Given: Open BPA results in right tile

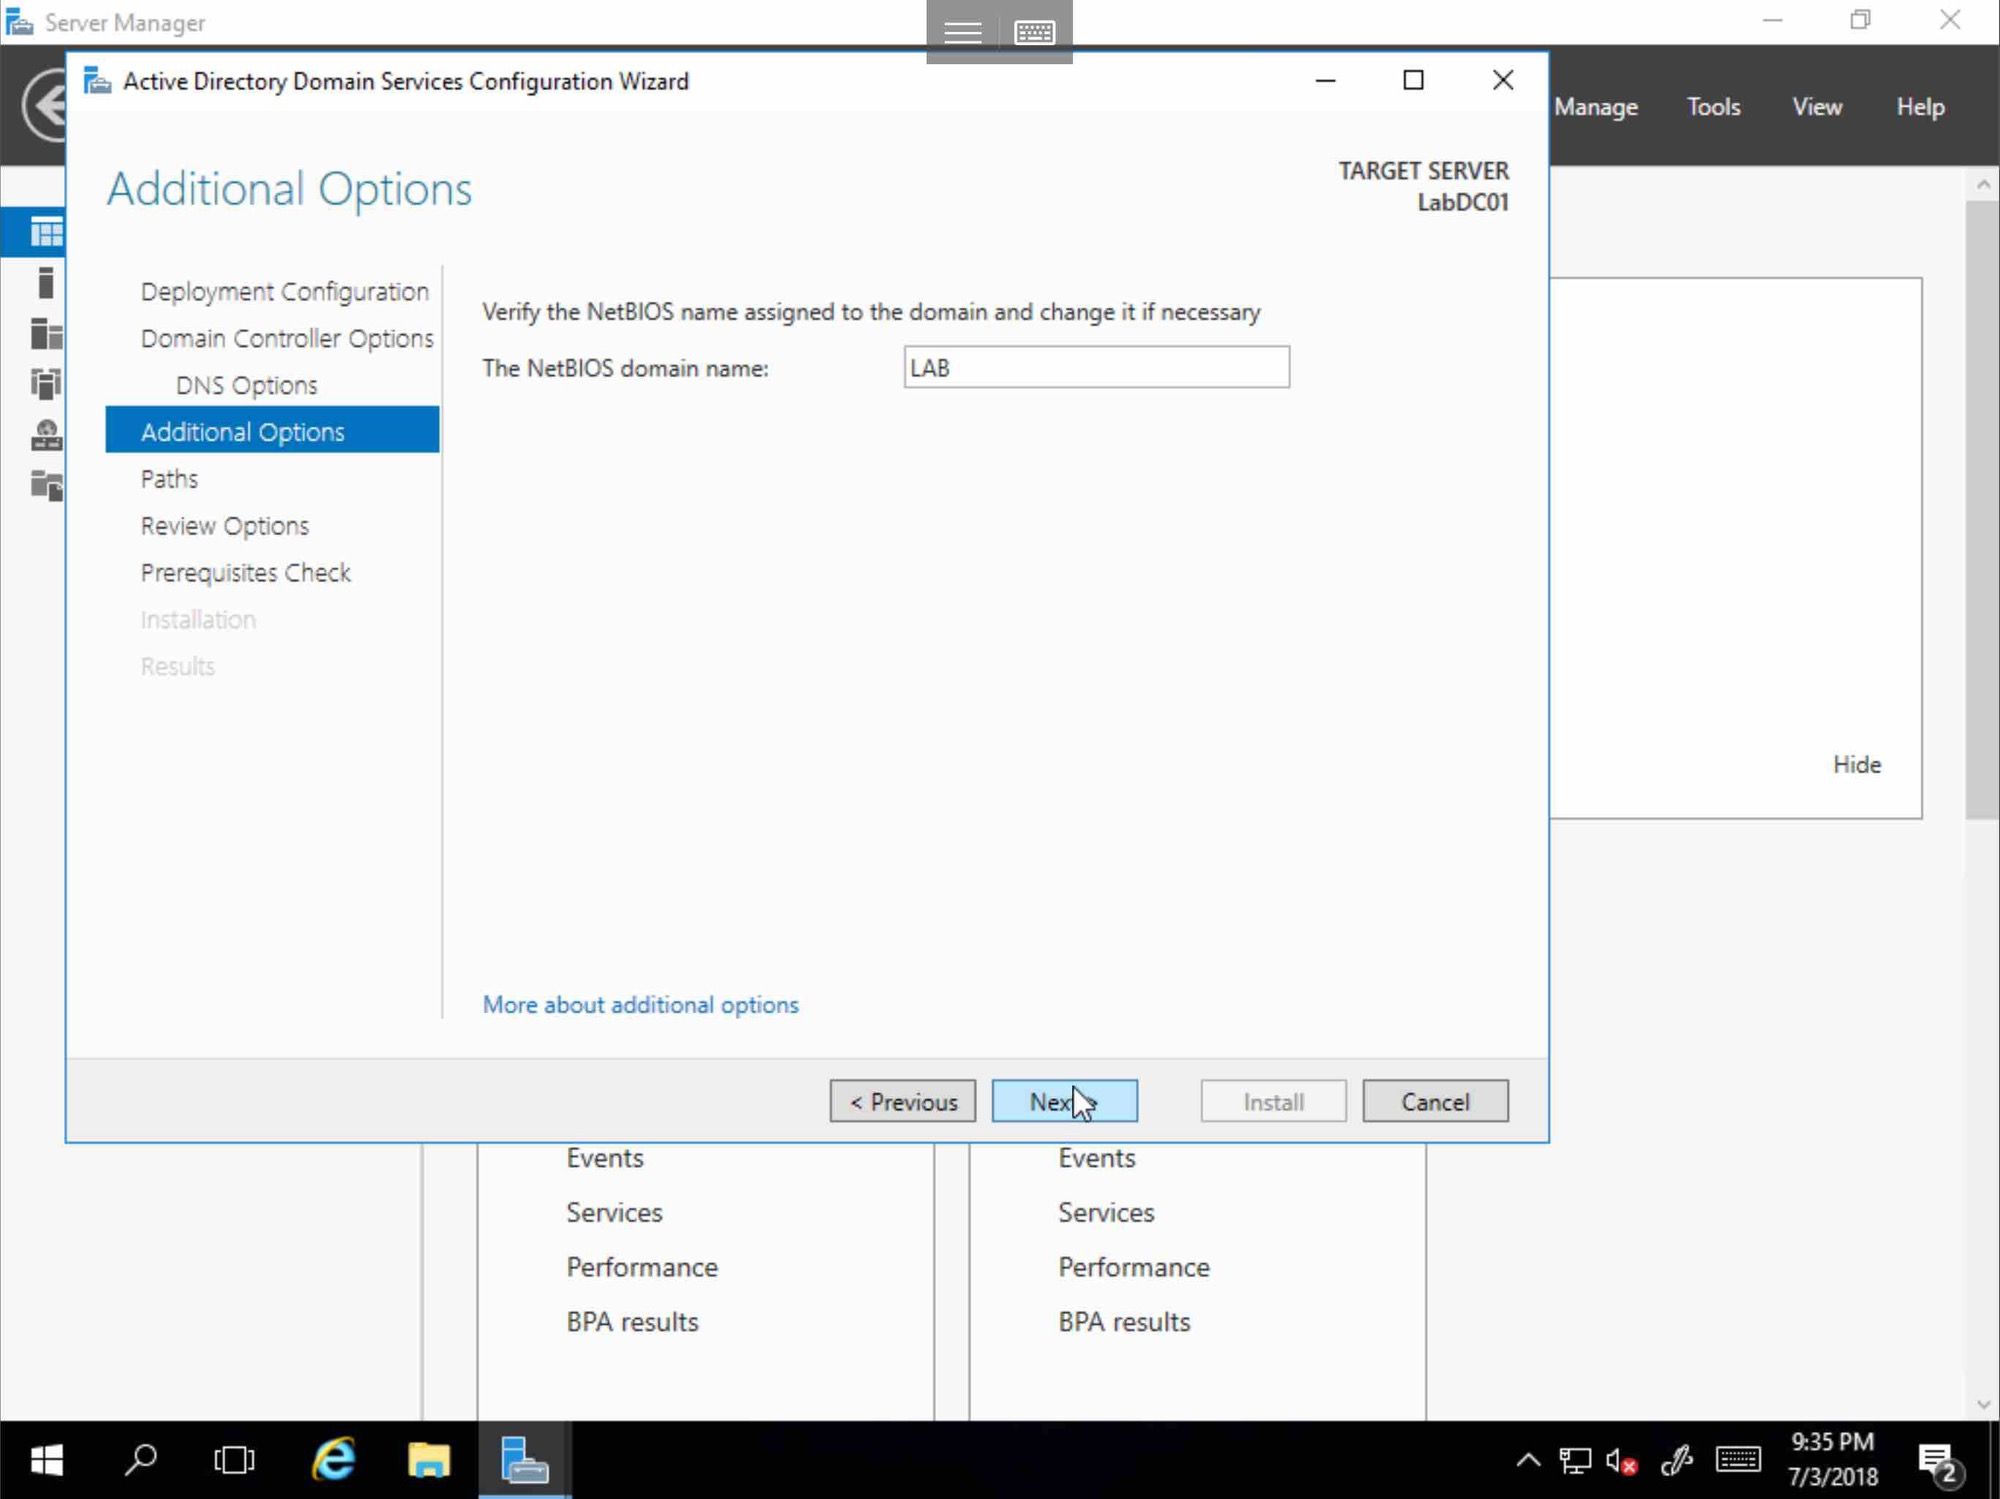Looking at the screenshot, I should [1124, 1322].
